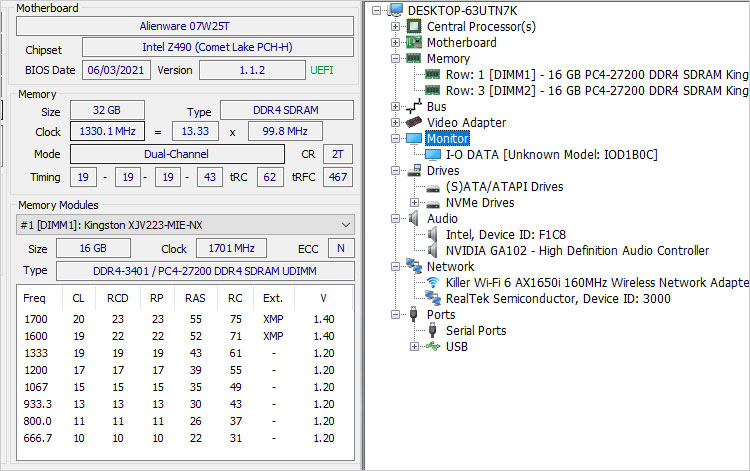The width and height of the screenshot is (750, 471).
Task: Click the Network node icon
Action: (414, 266)
